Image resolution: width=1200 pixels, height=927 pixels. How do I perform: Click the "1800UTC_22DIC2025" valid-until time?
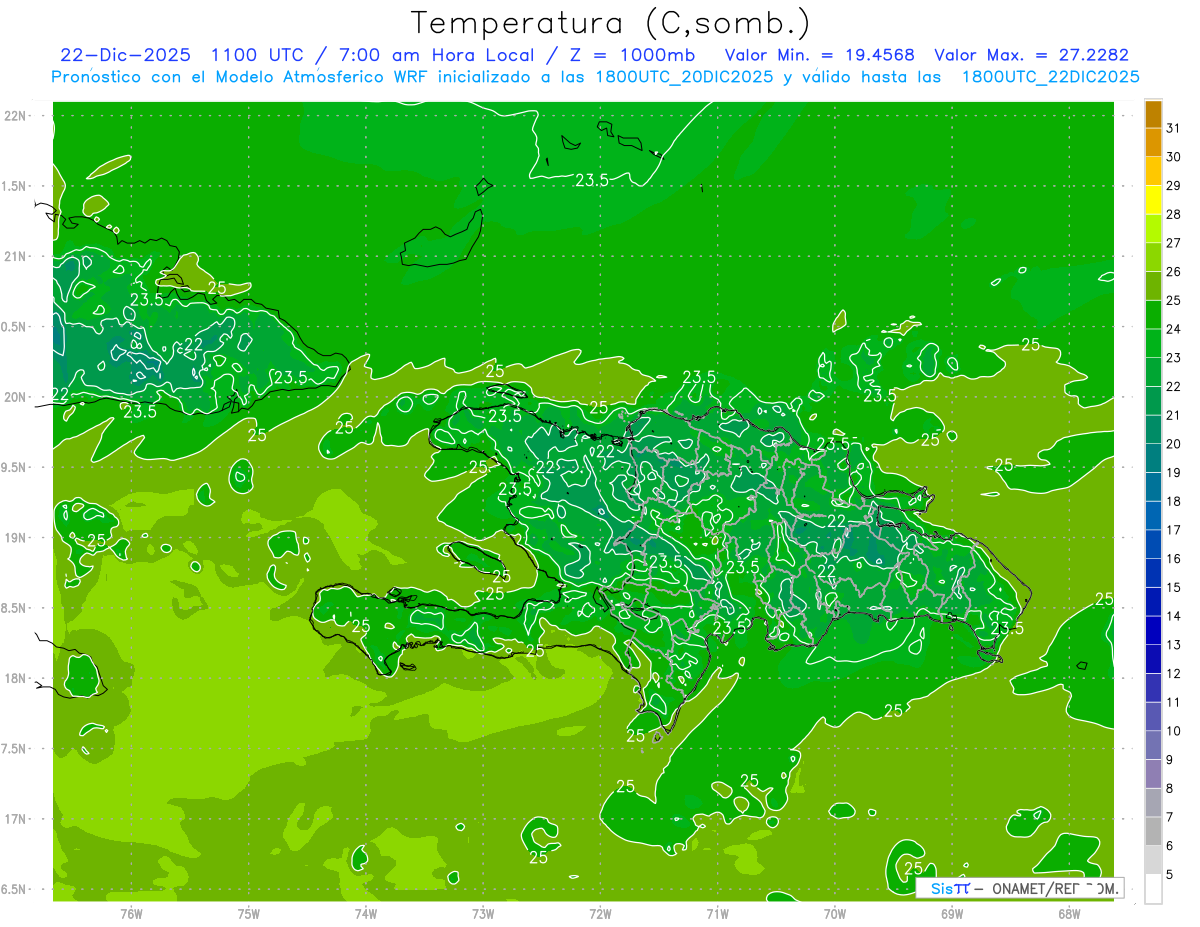(x=1050, y=77)
